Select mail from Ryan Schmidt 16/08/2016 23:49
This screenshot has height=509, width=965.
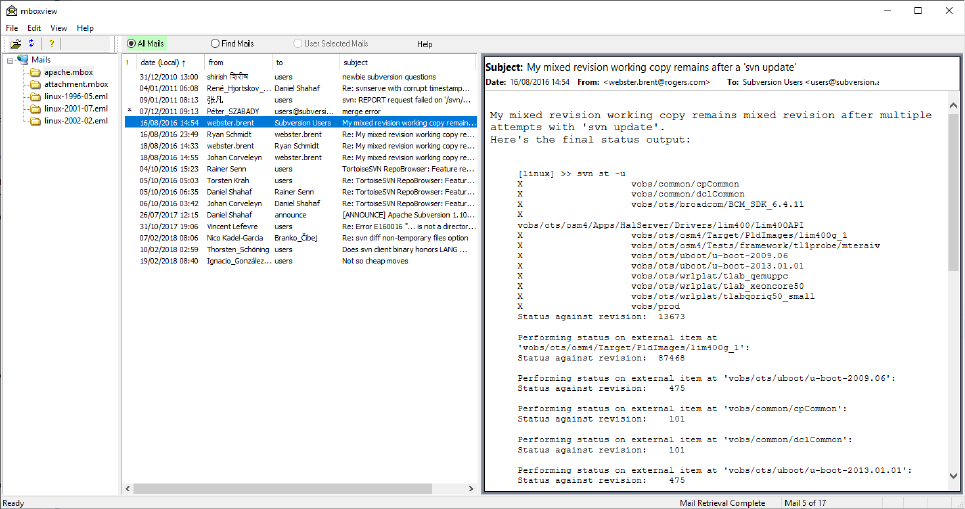click(300, 134)
